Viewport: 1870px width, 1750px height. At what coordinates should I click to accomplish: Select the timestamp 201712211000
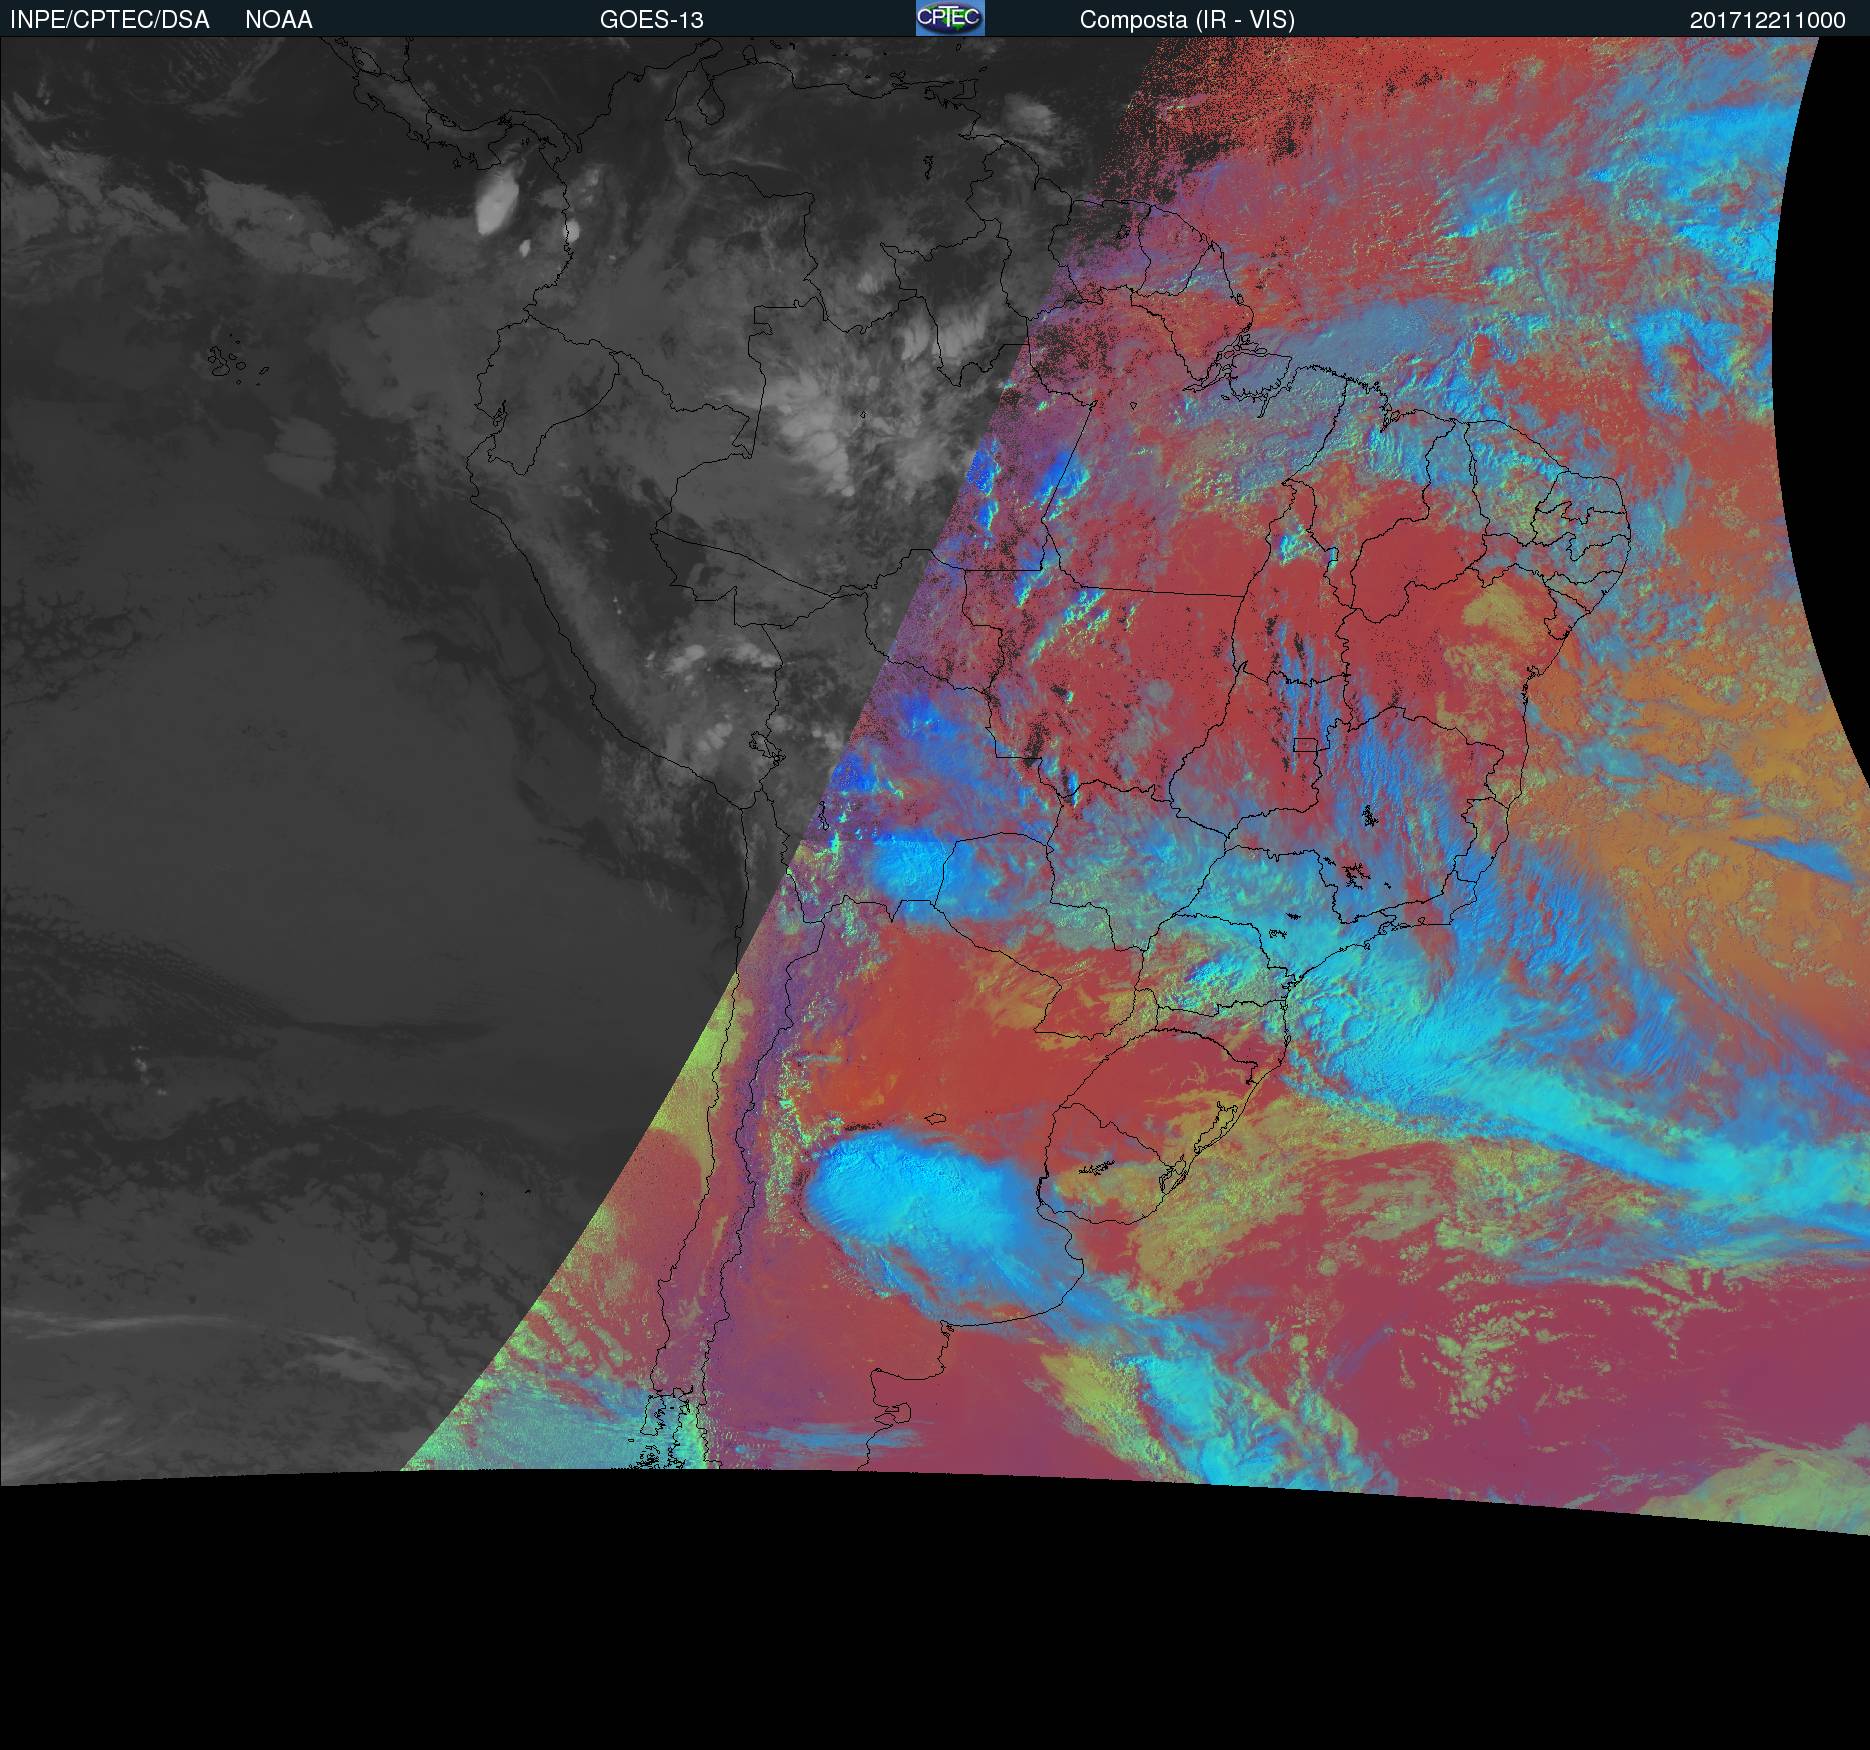pos(1767,20)
